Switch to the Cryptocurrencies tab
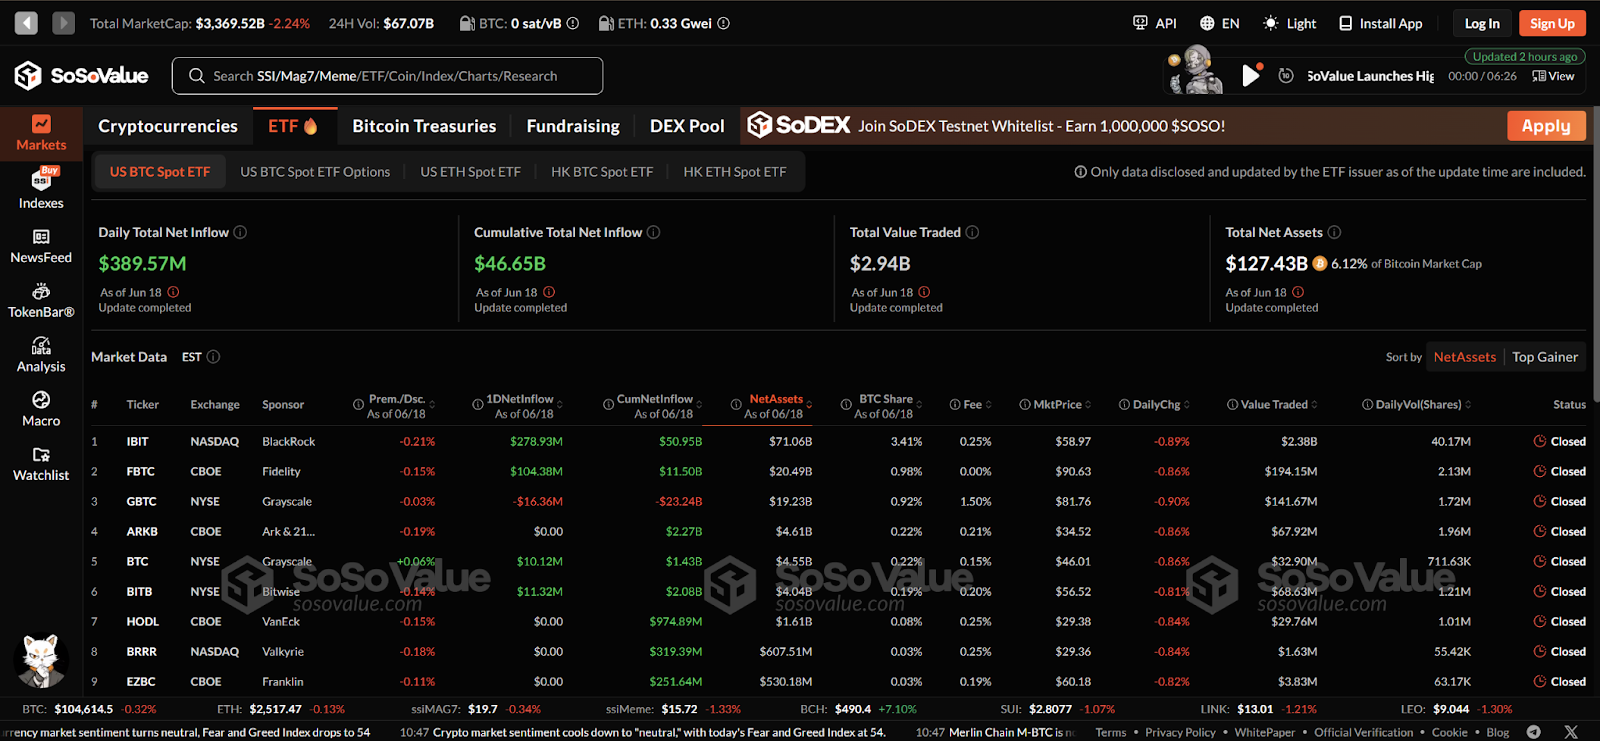This screenshot has width=1600, height=741. pyautogui.click(x=168, y=126)
